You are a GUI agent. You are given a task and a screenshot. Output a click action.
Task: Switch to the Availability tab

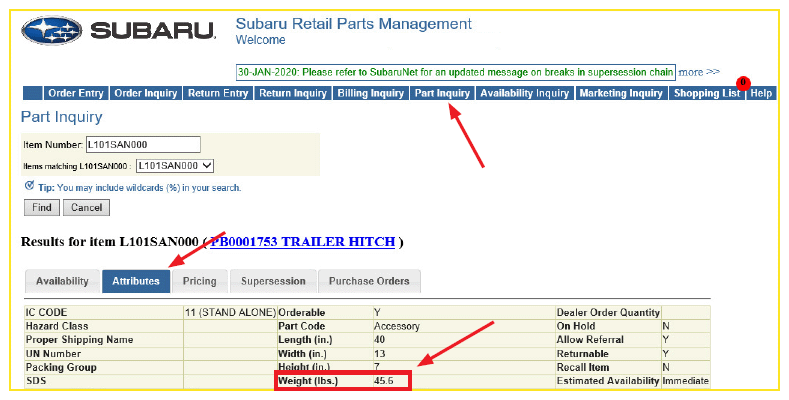pos(62,281)
